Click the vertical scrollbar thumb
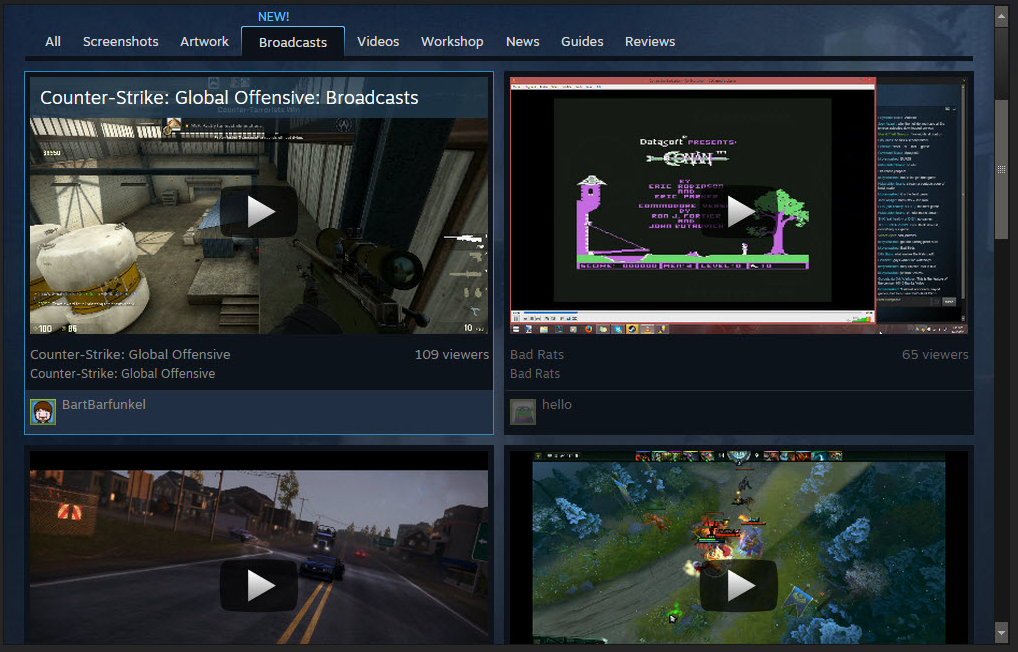The width and height of the screenshot is (1018, 652). coord(1001,169)
